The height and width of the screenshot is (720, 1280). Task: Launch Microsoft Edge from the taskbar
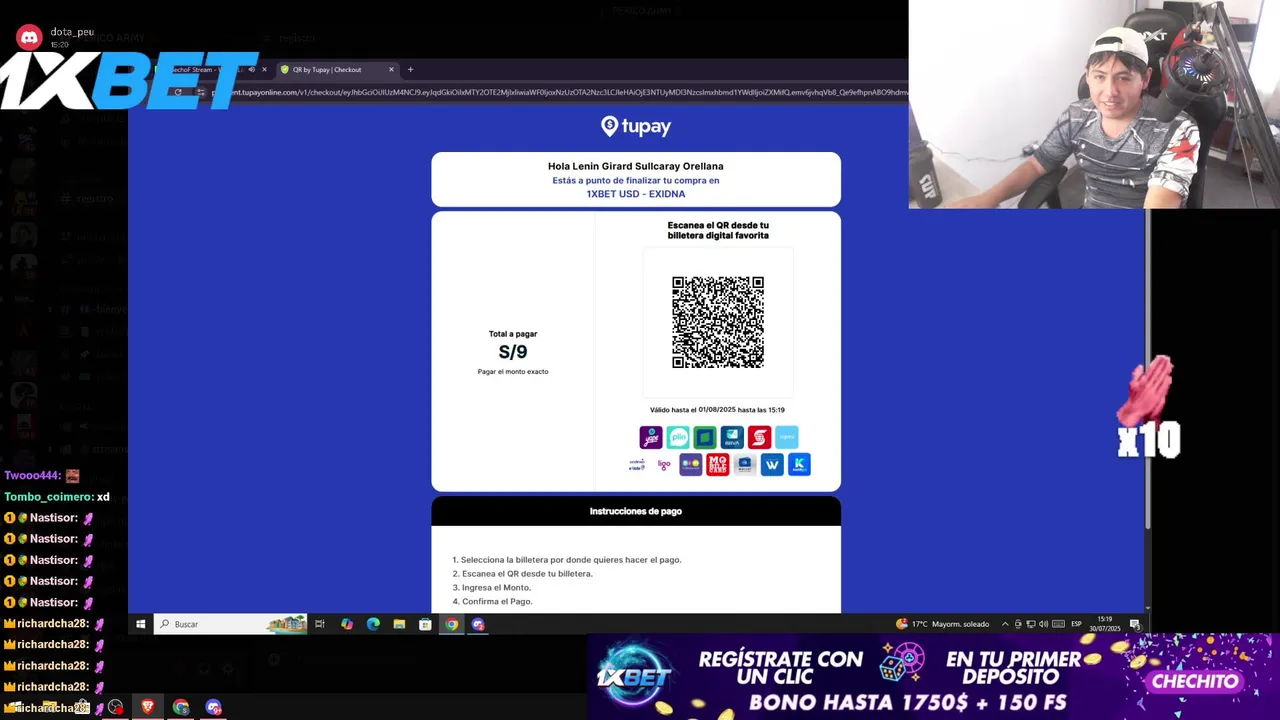point(373,624)
